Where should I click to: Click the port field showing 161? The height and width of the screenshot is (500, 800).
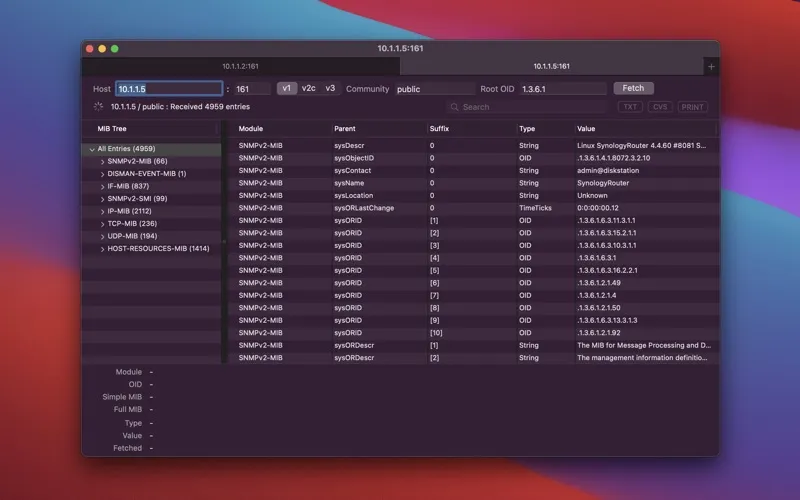252,89
